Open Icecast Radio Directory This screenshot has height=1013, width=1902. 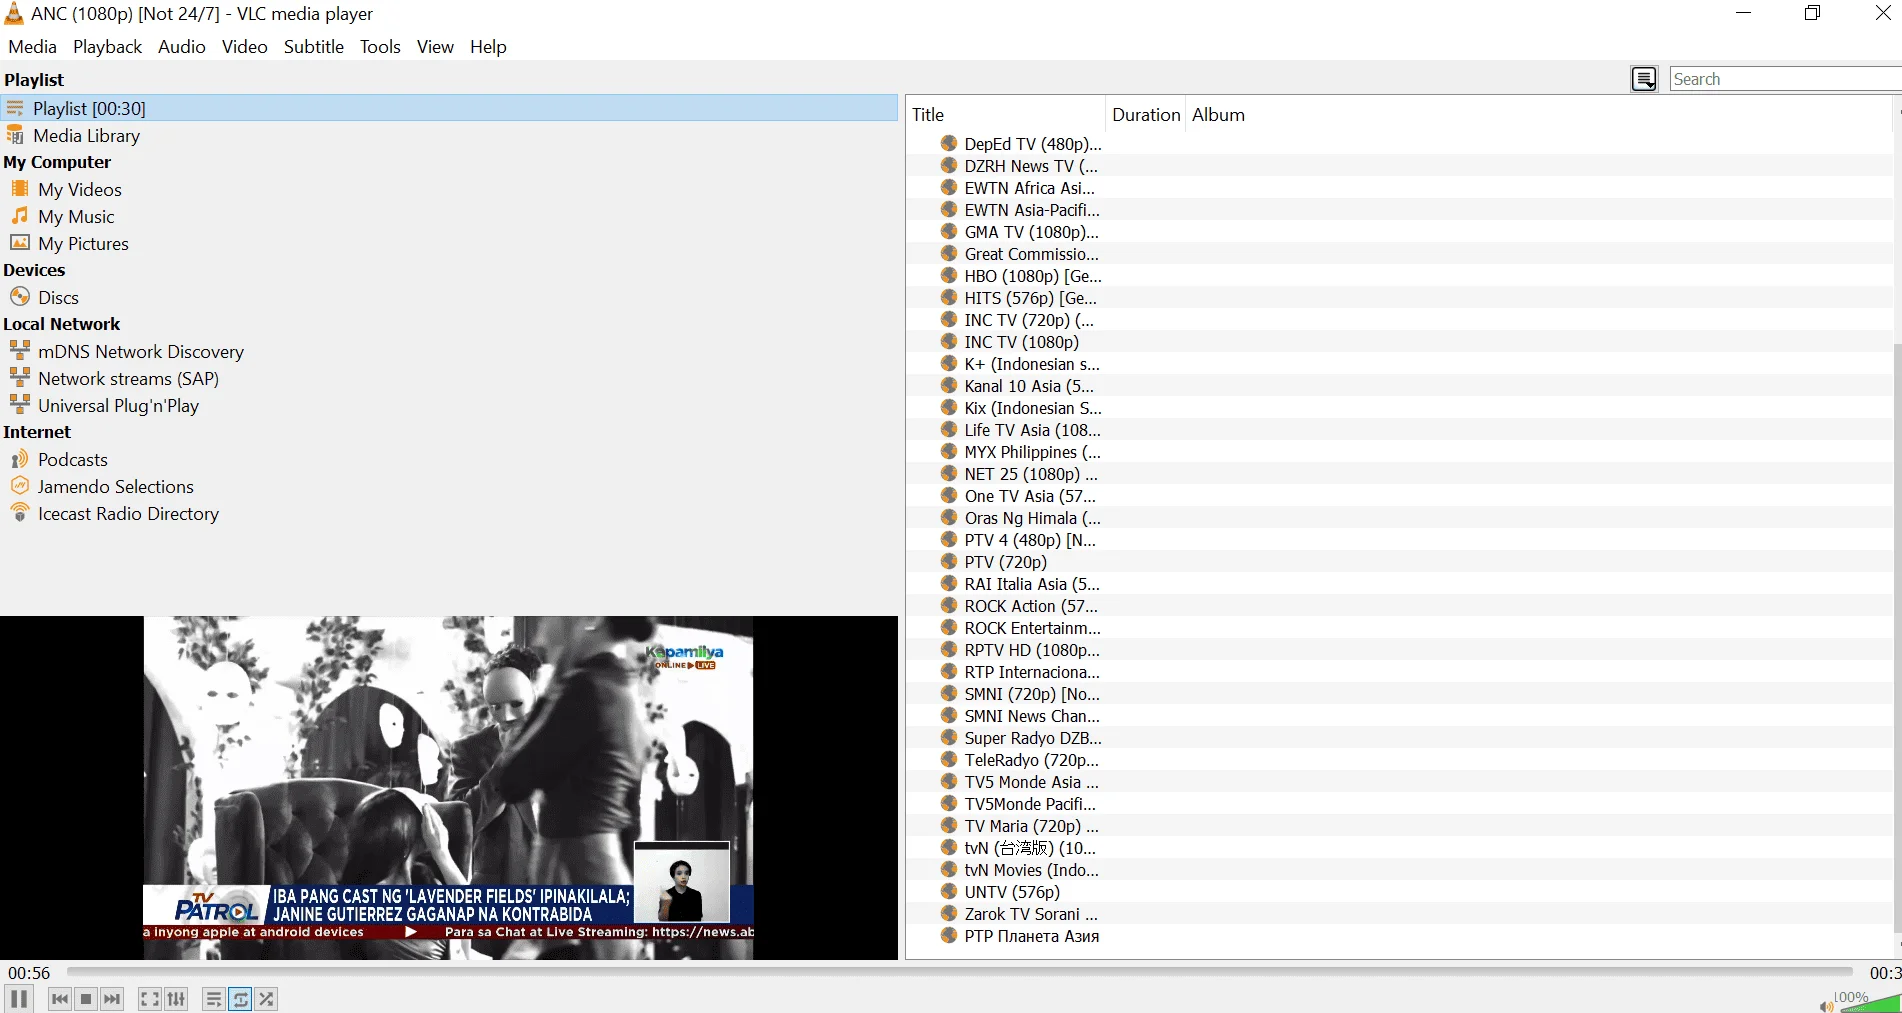pos(128,514)
